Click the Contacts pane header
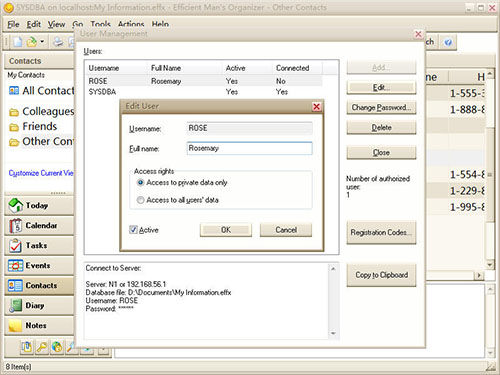The height and width of the screenshot is (375, 500). (x=39, y=61)
